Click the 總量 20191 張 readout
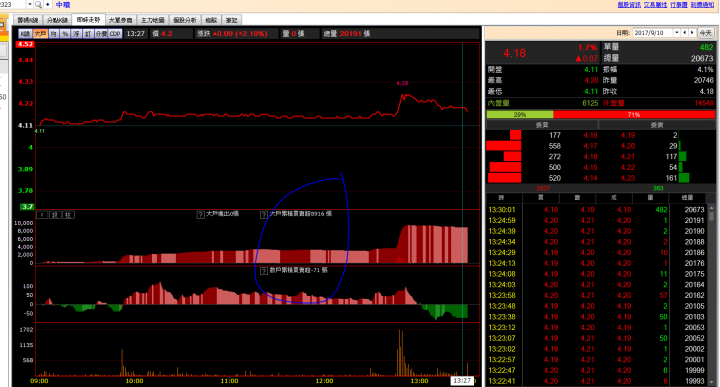The image size is (720, 387). (x=347, y=34)
